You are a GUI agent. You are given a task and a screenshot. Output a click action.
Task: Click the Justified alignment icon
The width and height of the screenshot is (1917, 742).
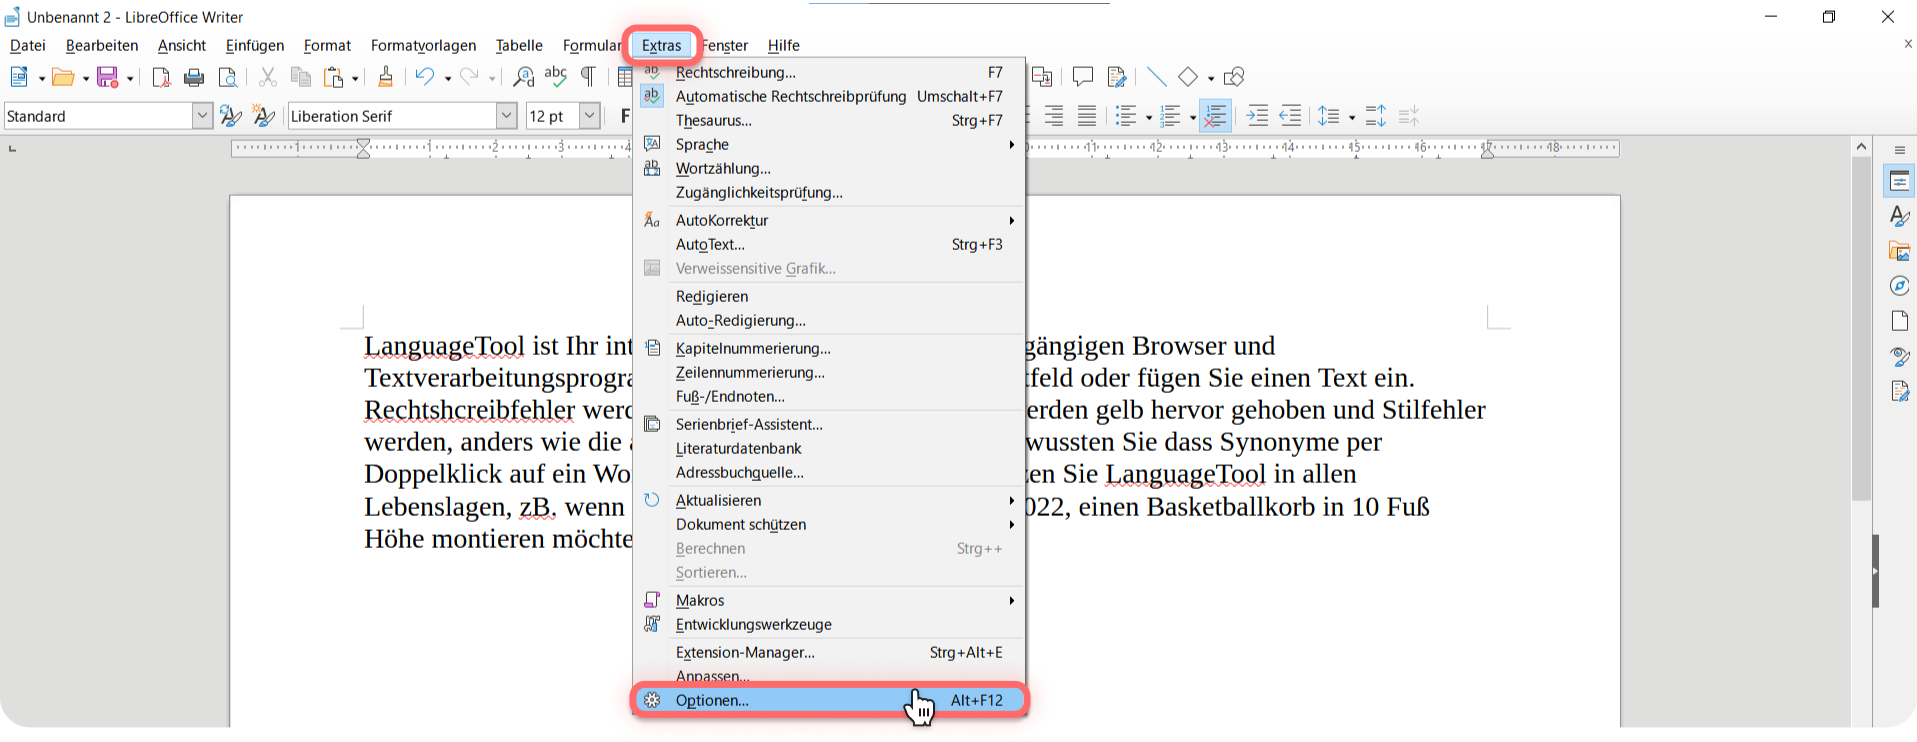[1087, 116]
